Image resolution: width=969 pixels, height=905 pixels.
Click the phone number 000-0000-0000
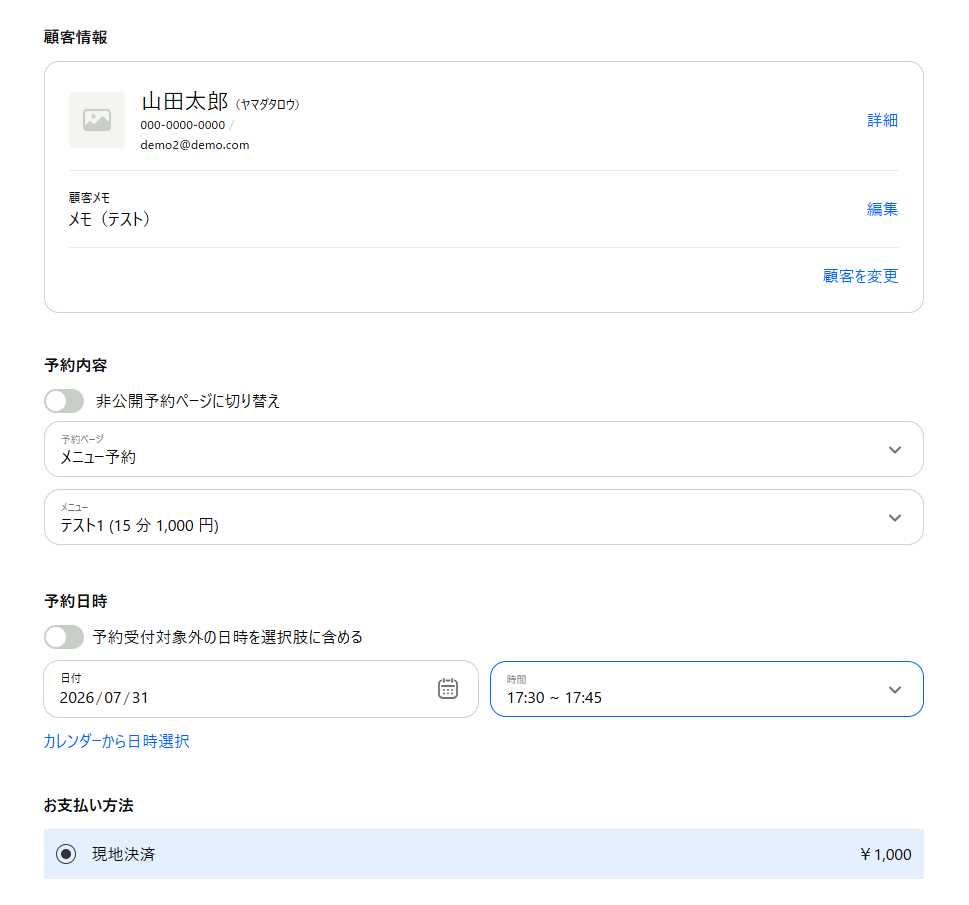tap(182, 125)
